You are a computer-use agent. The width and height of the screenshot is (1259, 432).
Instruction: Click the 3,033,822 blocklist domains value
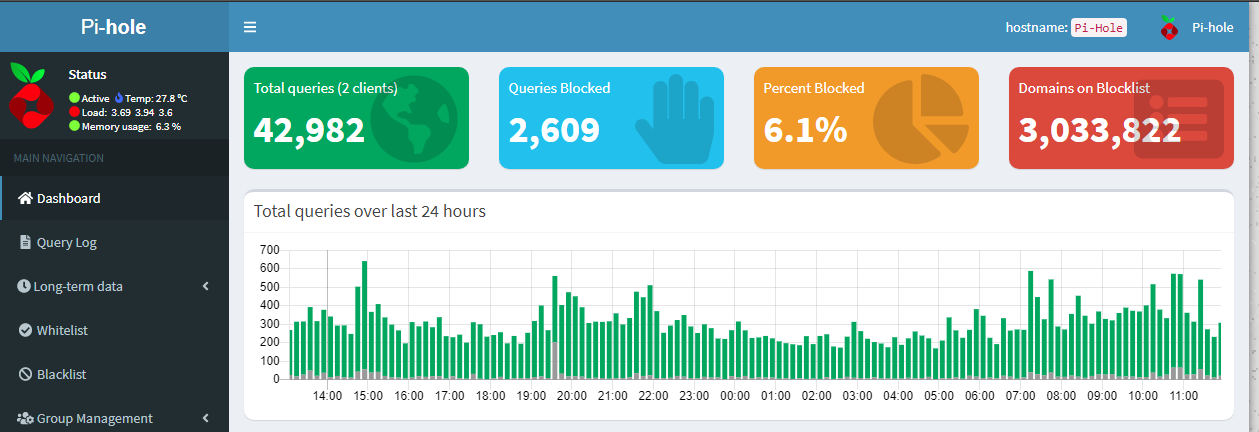point(1100,130)
